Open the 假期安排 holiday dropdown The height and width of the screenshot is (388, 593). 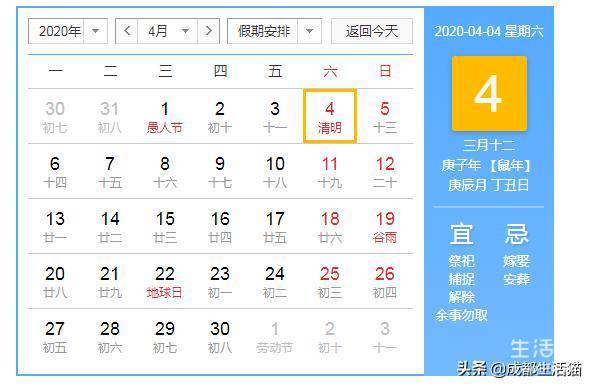tap(275, 31)
